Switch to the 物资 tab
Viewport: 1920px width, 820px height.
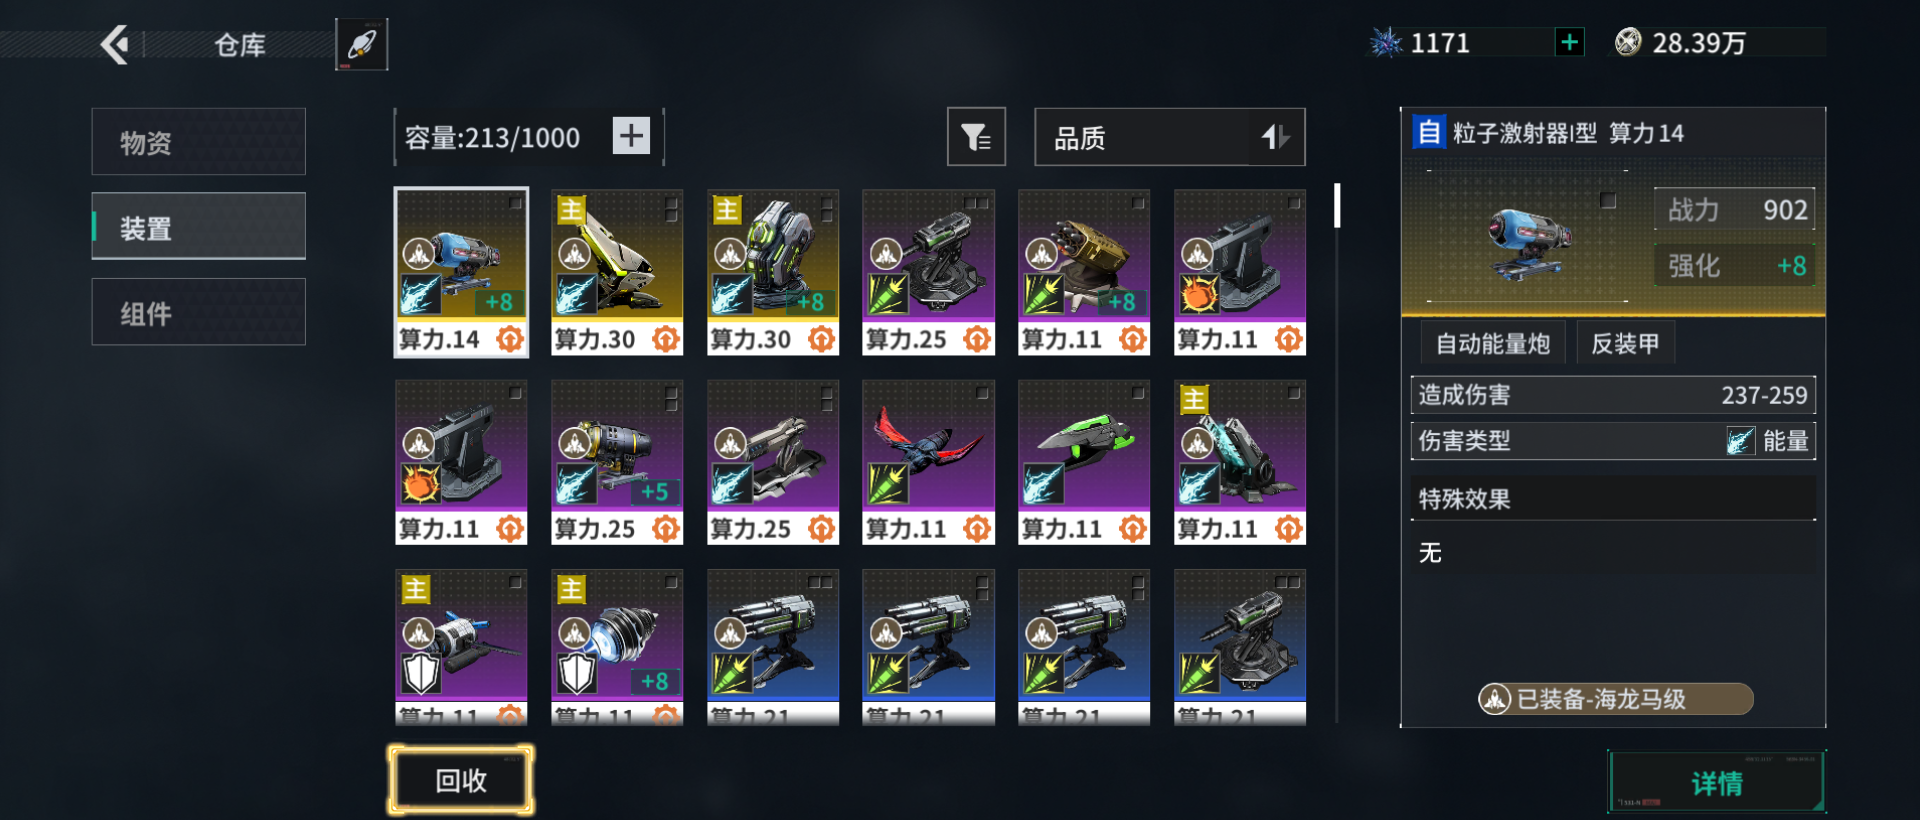click(x=198, y=142)
